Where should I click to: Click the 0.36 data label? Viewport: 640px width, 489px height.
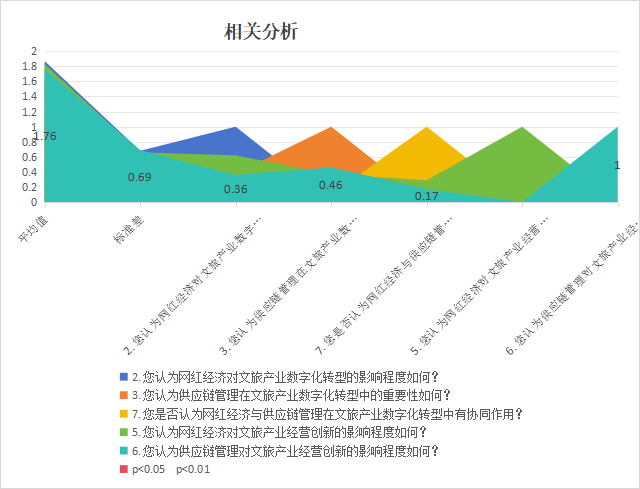tap(235, 189)
